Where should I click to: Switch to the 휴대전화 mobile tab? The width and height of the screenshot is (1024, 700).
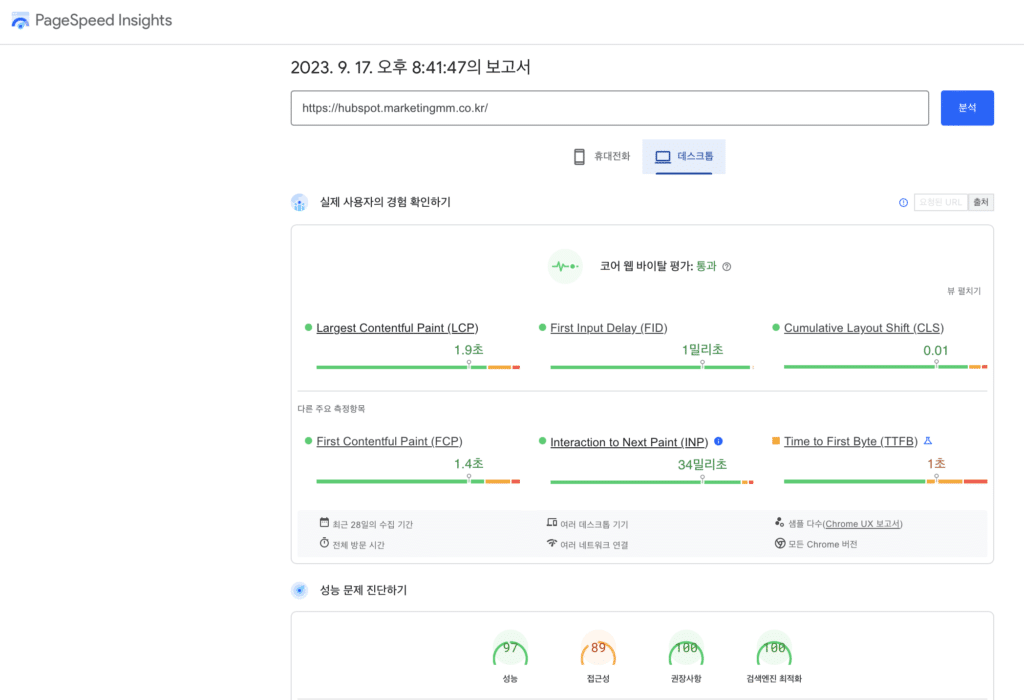(x=601, y=157)
